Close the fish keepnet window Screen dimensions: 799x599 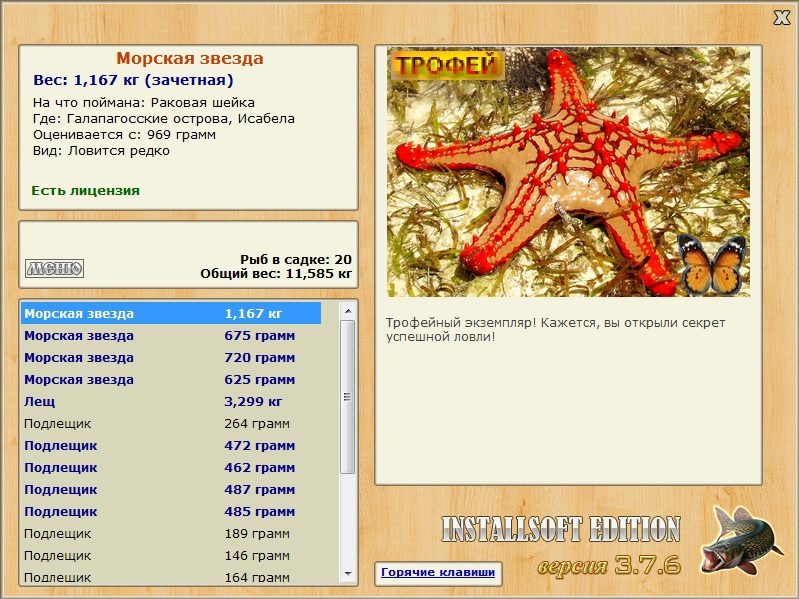(782, 18)
